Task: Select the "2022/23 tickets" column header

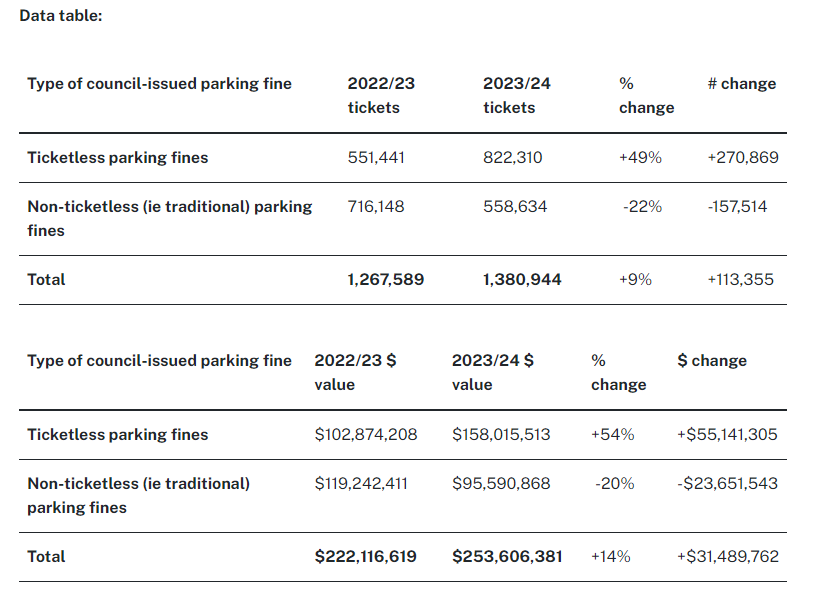Action: [x=380, y=96]
